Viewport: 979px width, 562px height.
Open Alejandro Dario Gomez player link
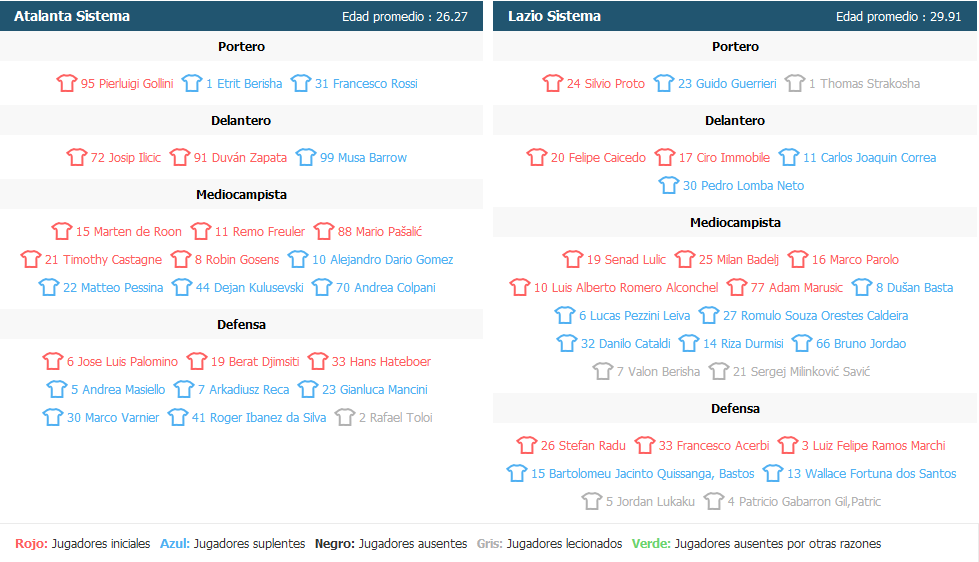point(382,260)
